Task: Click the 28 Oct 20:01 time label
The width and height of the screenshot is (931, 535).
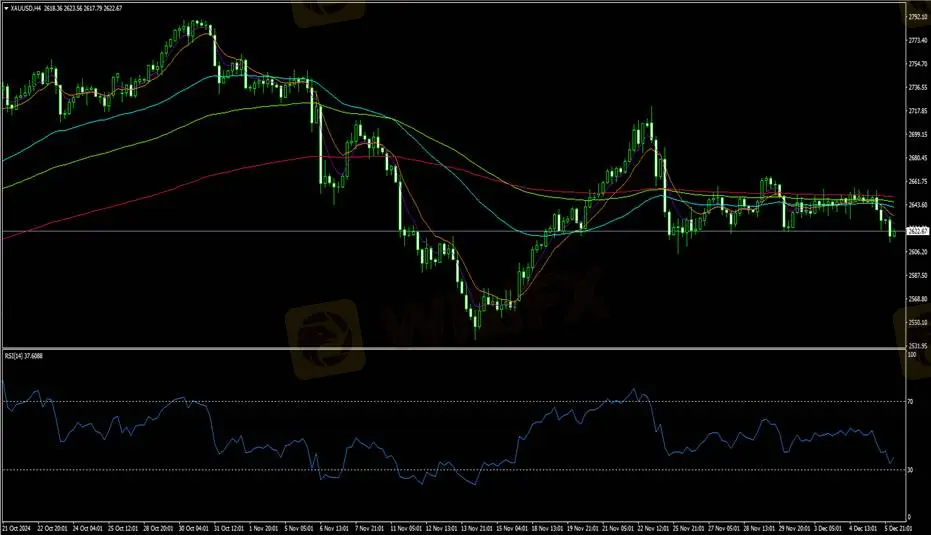Action: (159, 528)
